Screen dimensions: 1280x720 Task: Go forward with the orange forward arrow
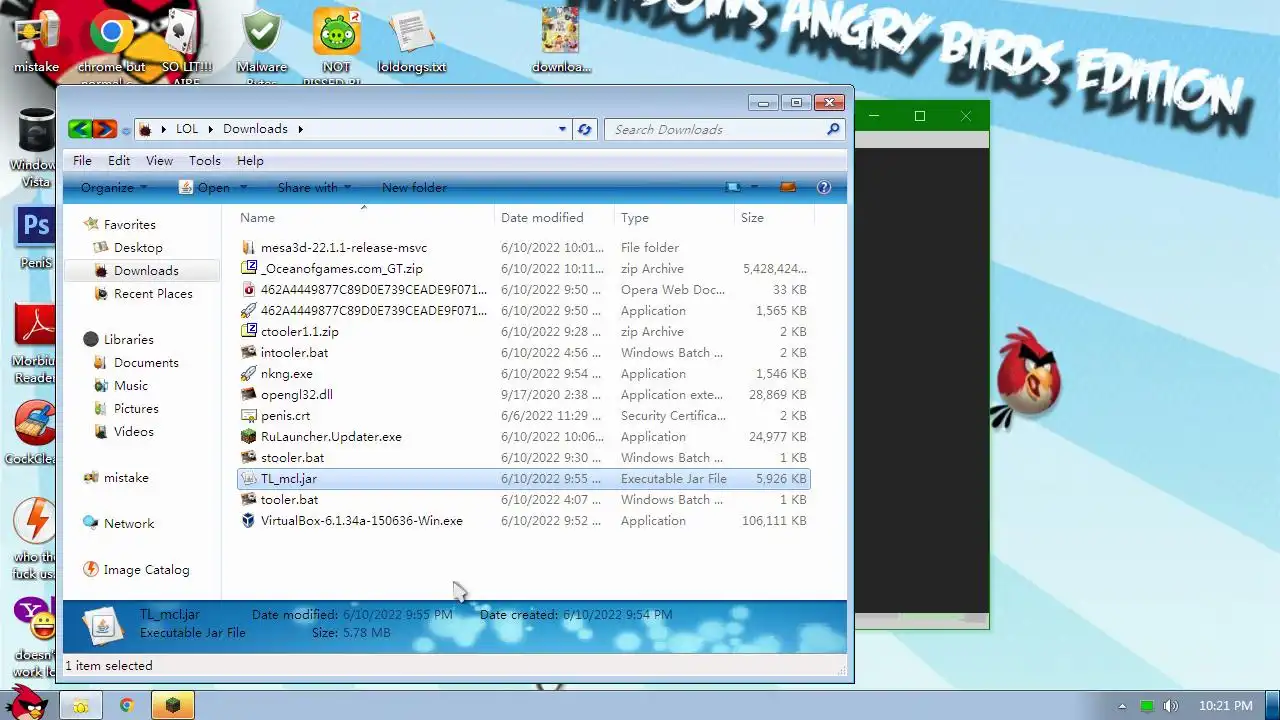104,129
